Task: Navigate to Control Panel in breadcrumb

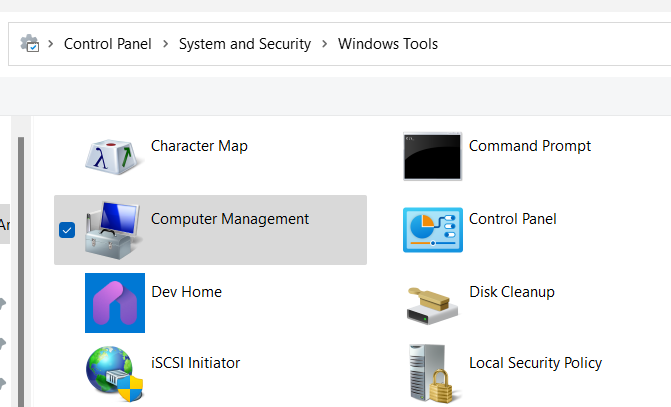Action: pyautogui.click(x=107, y=44)
